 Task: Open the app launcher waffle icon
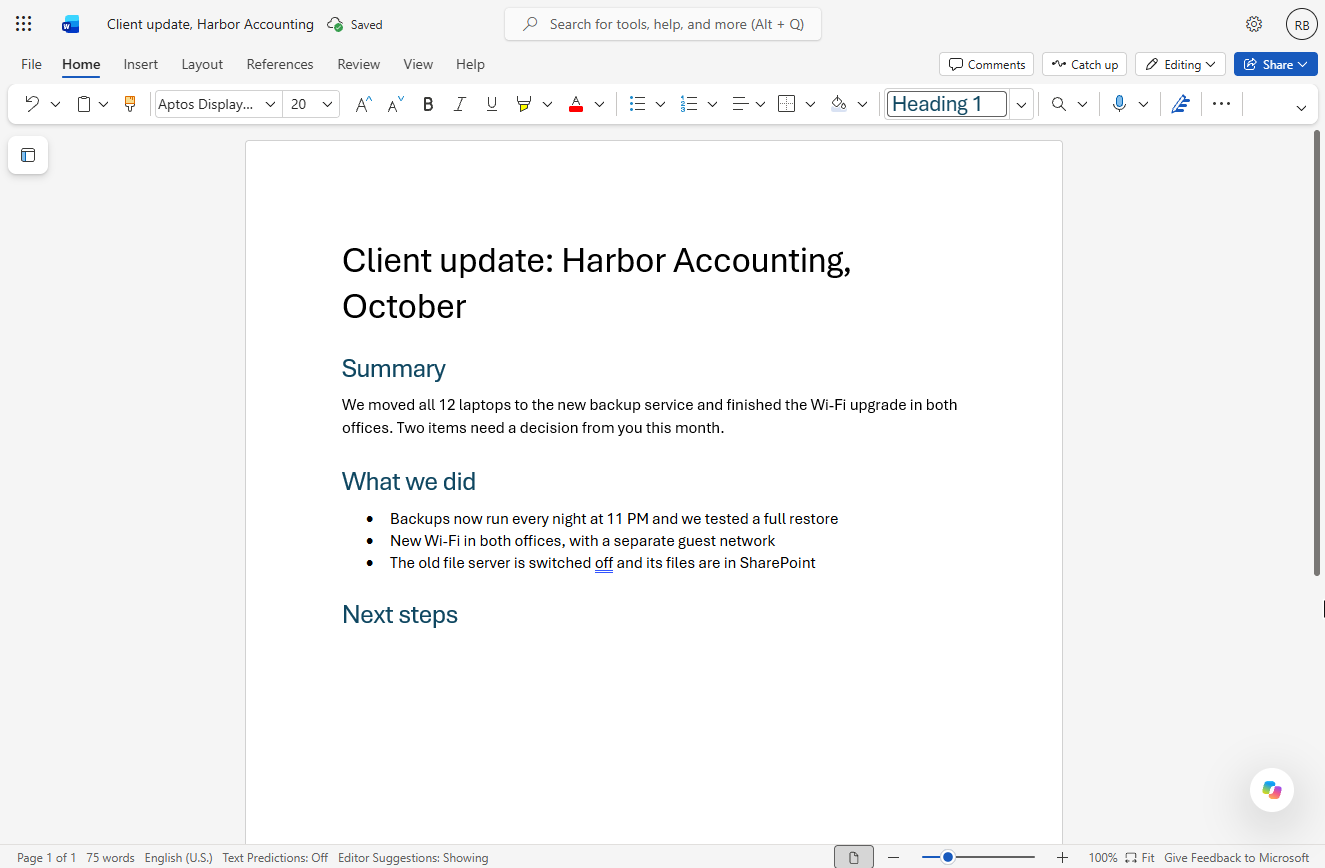24,24
